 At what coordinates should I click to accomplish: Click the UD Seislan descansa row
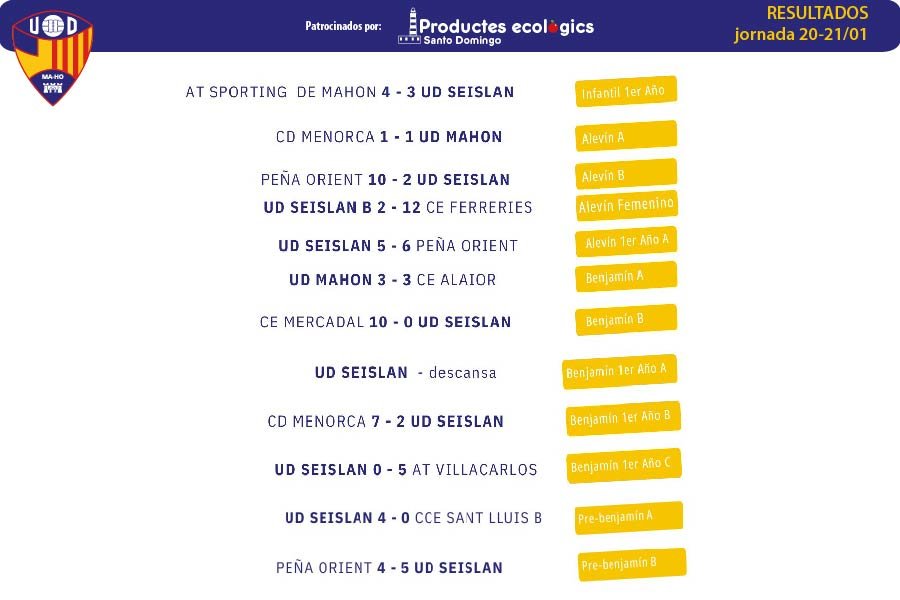pyautogui.click(x=405, y=373)
